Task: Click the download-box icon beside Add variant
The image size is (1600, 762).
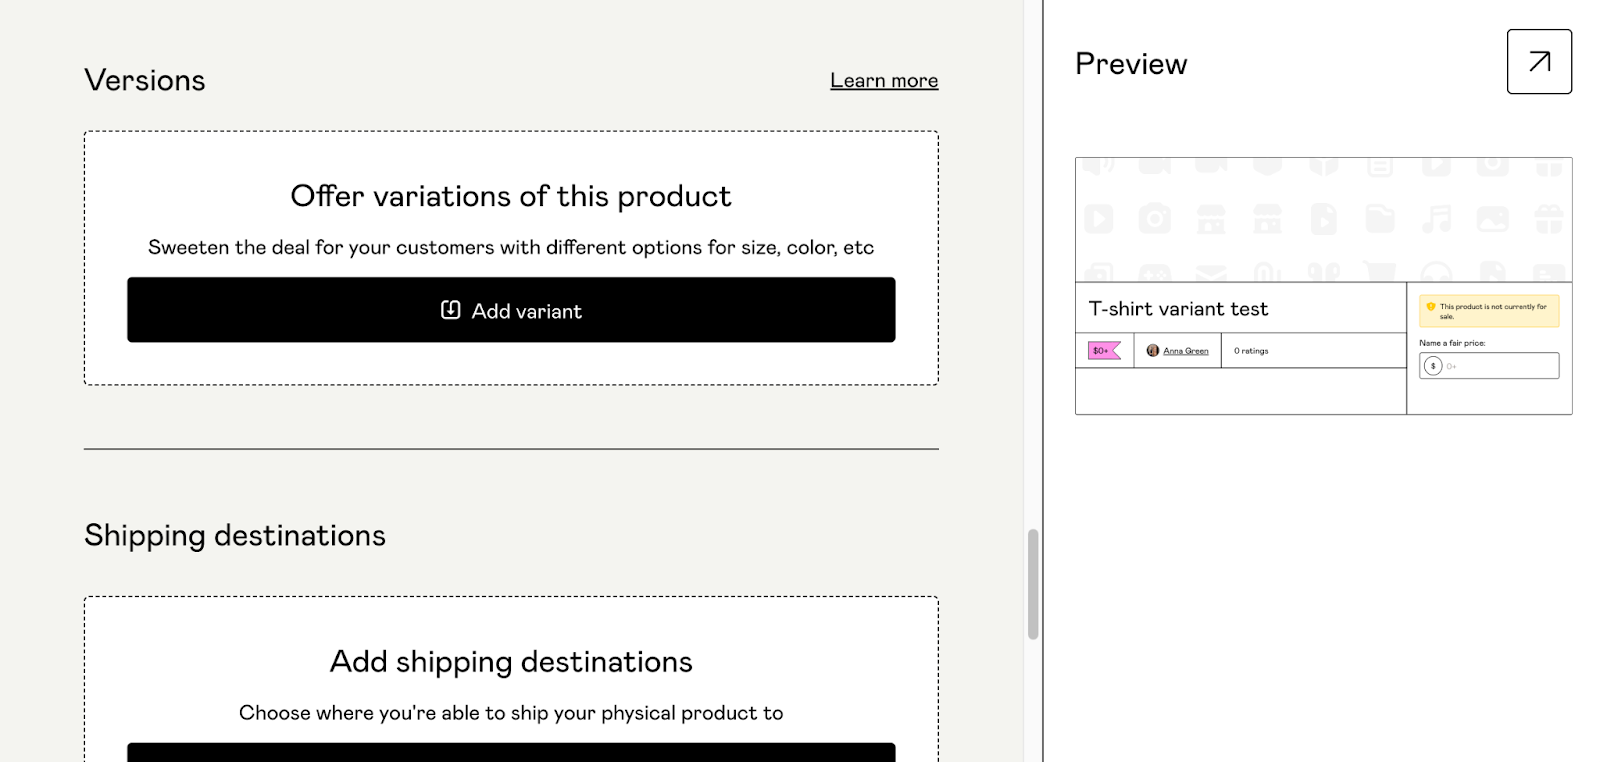Action: tap(451, 310)
